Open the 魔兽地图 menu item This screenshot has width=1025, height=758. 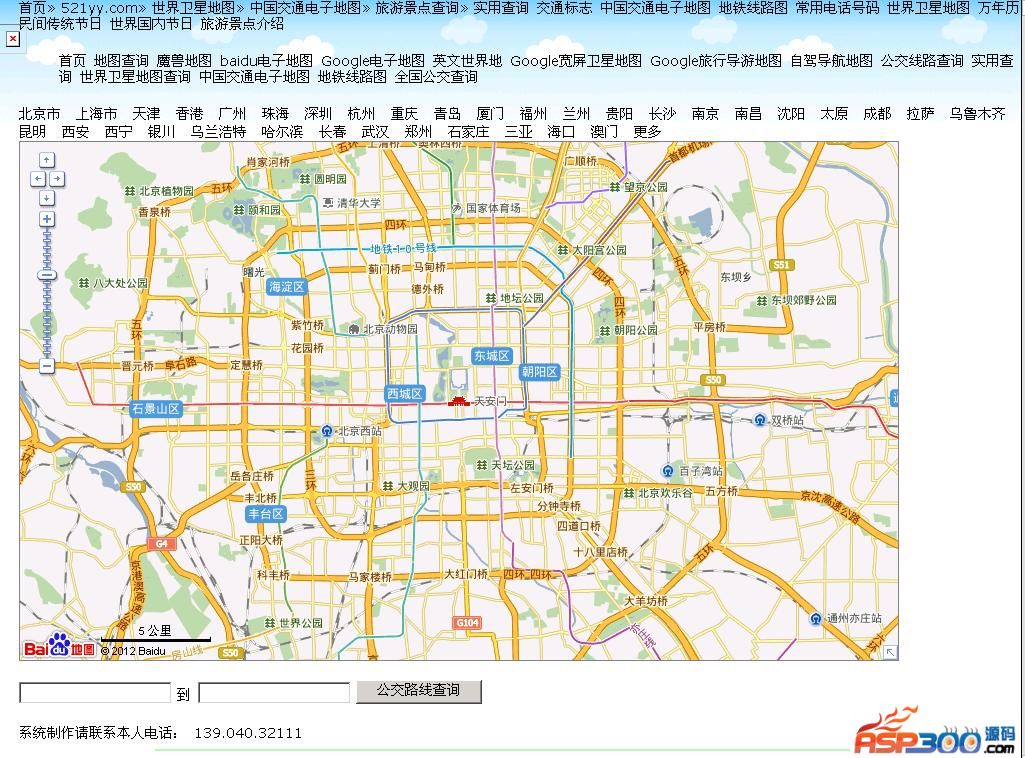pyautogui.click(x=184, y=61)
